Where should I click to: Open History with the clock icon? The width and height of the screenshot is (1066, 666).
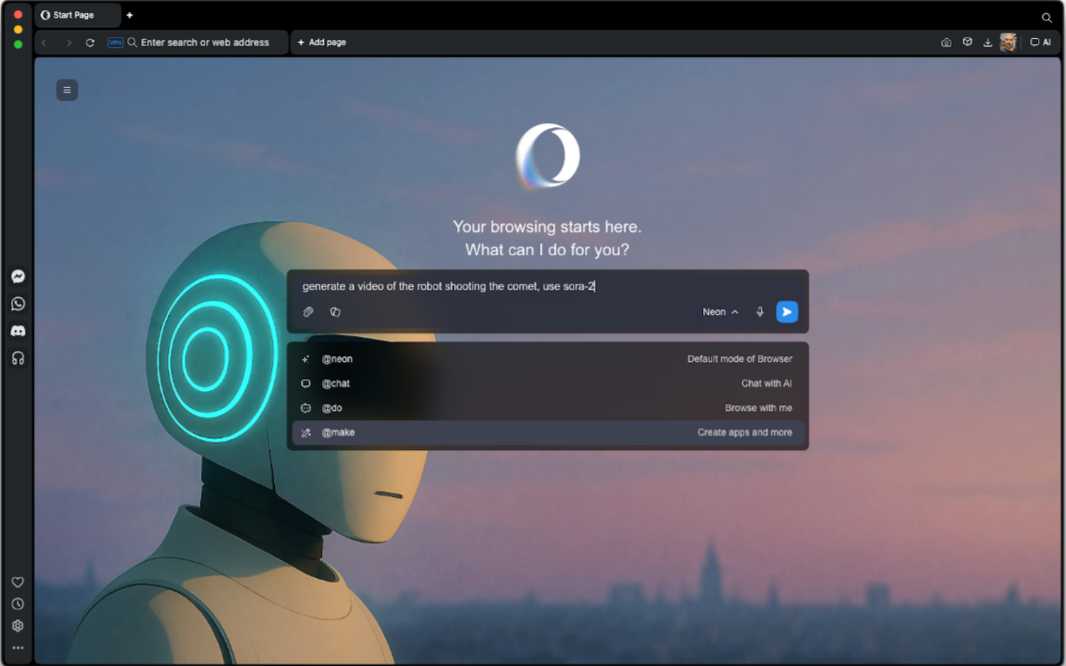coord(17,604)
